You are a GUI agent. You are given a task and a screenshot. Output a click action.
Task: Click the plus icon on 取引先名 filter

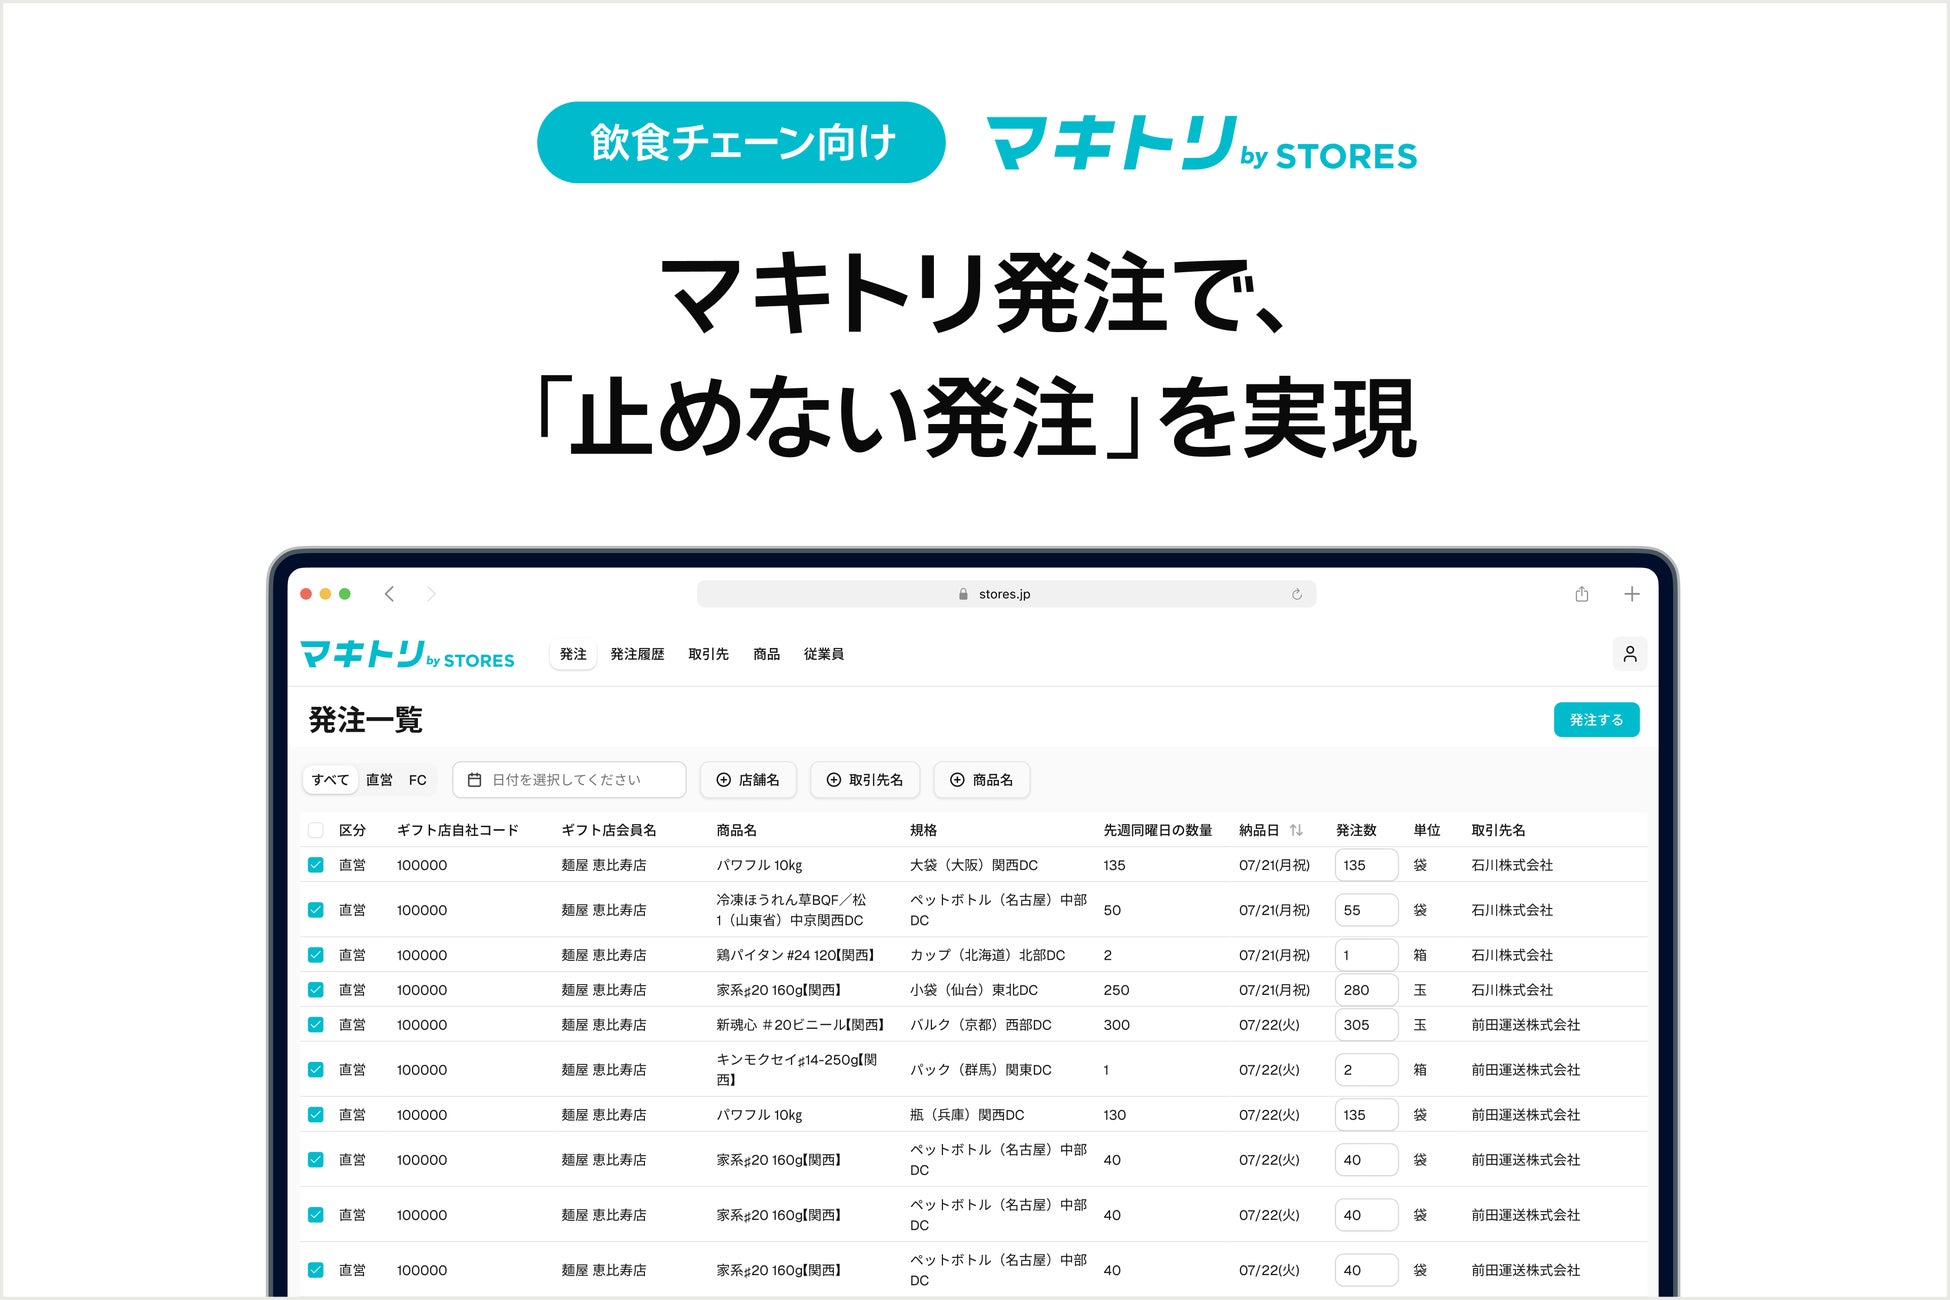coord(833,779)
